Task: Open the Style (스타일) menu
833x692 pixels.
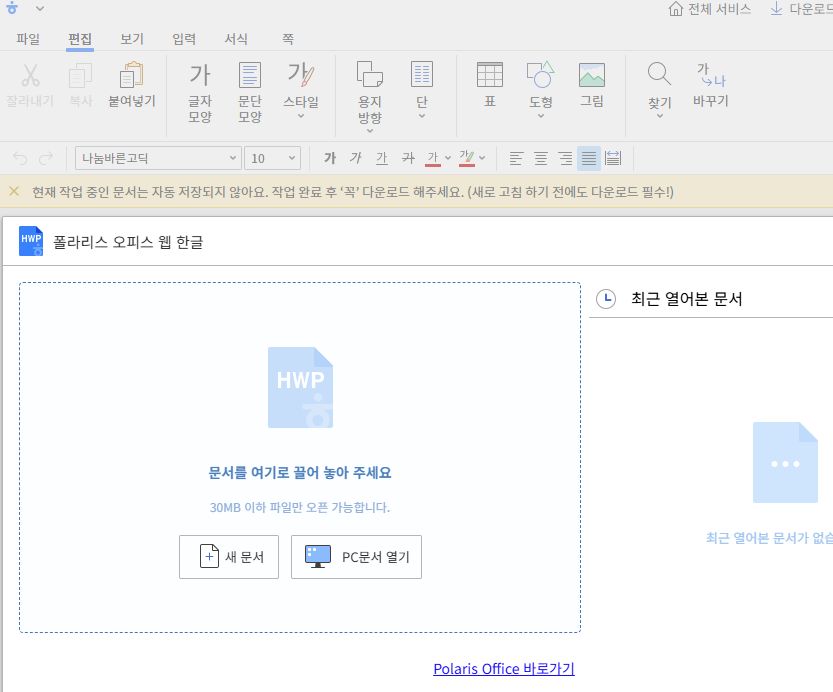Action: pyautogui.click(x=301, y=90)
